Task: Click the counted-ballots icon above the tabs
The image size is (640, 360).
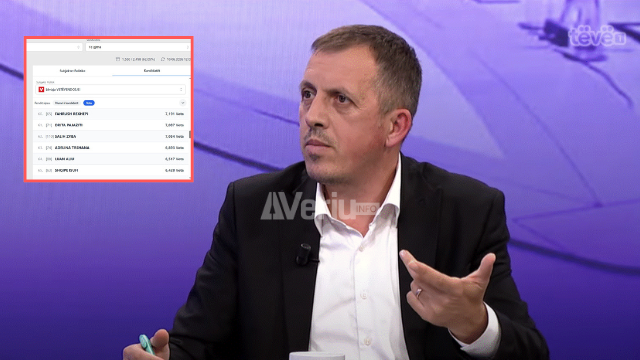Action: 118,59
